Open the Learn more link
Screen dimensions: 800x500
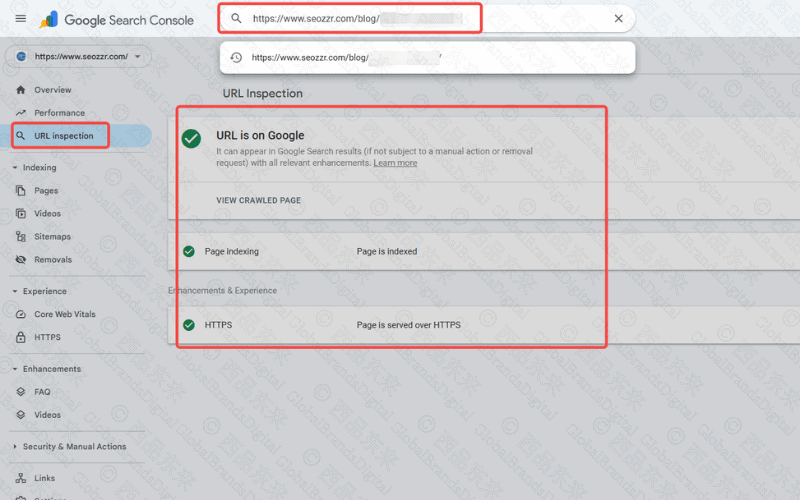(x=395, y=163)
